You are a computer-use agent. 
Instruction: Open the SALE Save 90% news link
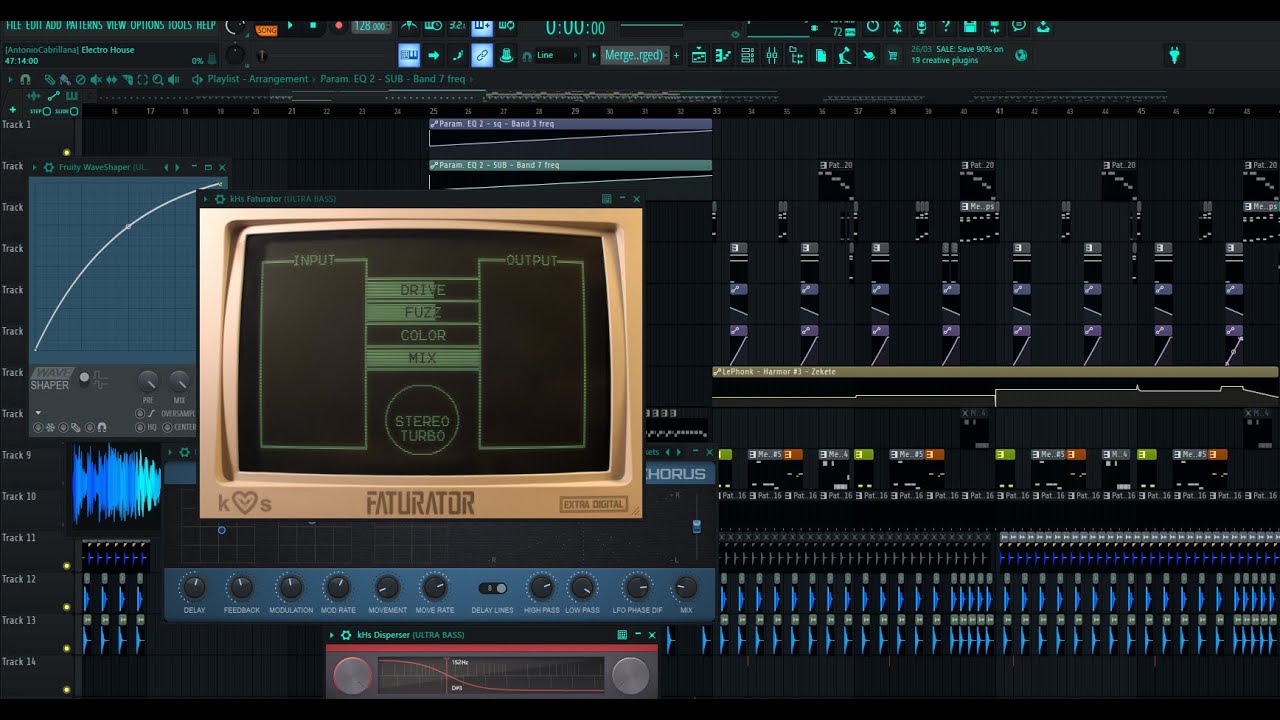click(957, 54)
